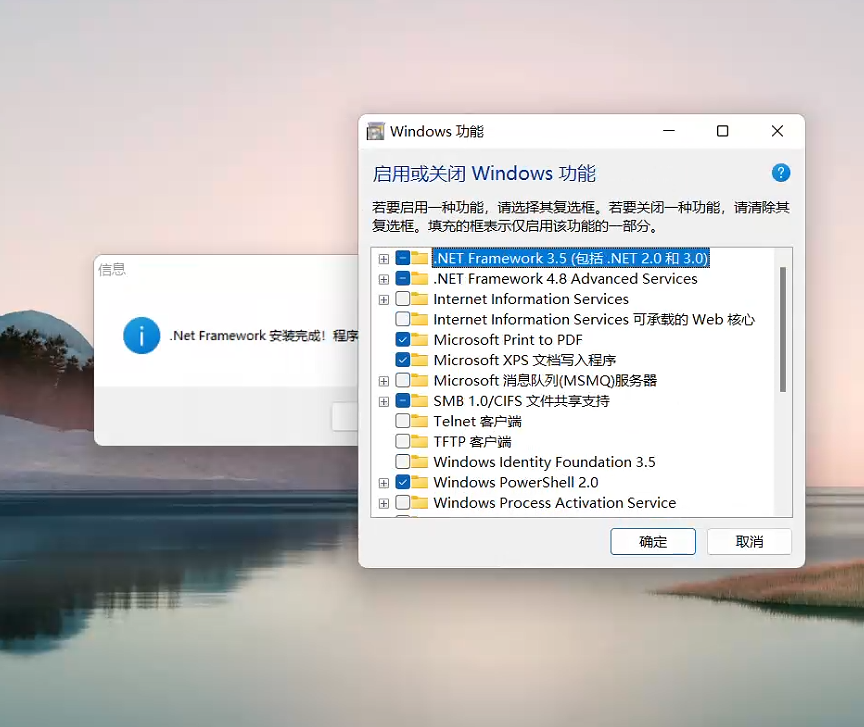Enable Microsoft 消息队列(MSMQ)服务器 checkbox
The image size is (864, 727).
[403, 380]
